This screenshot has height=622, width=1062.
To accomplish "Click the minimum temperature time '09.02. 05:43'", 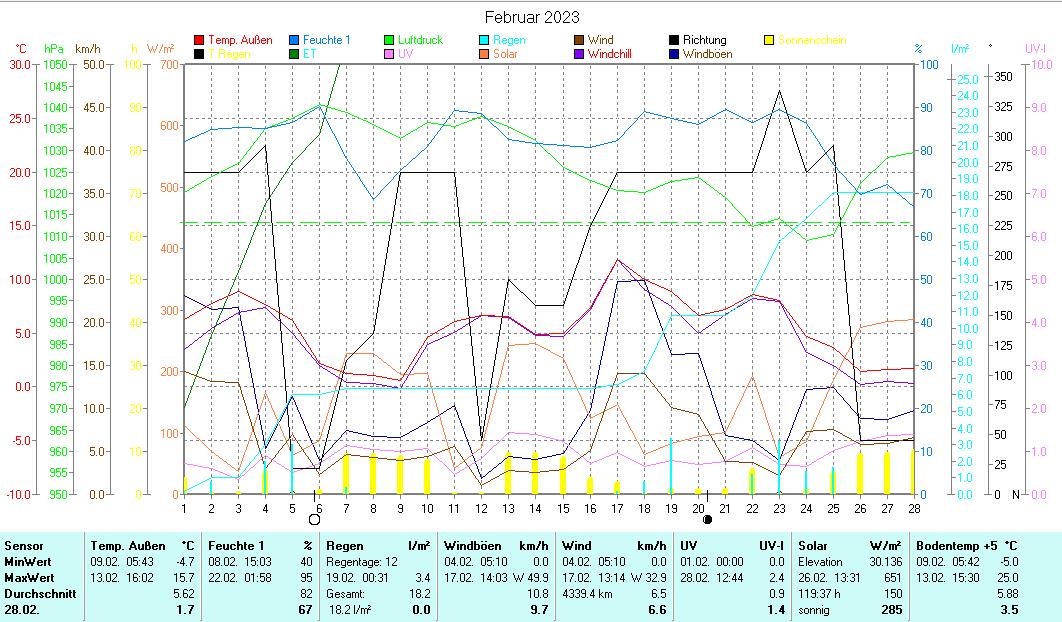I will (x=122, y=562).
